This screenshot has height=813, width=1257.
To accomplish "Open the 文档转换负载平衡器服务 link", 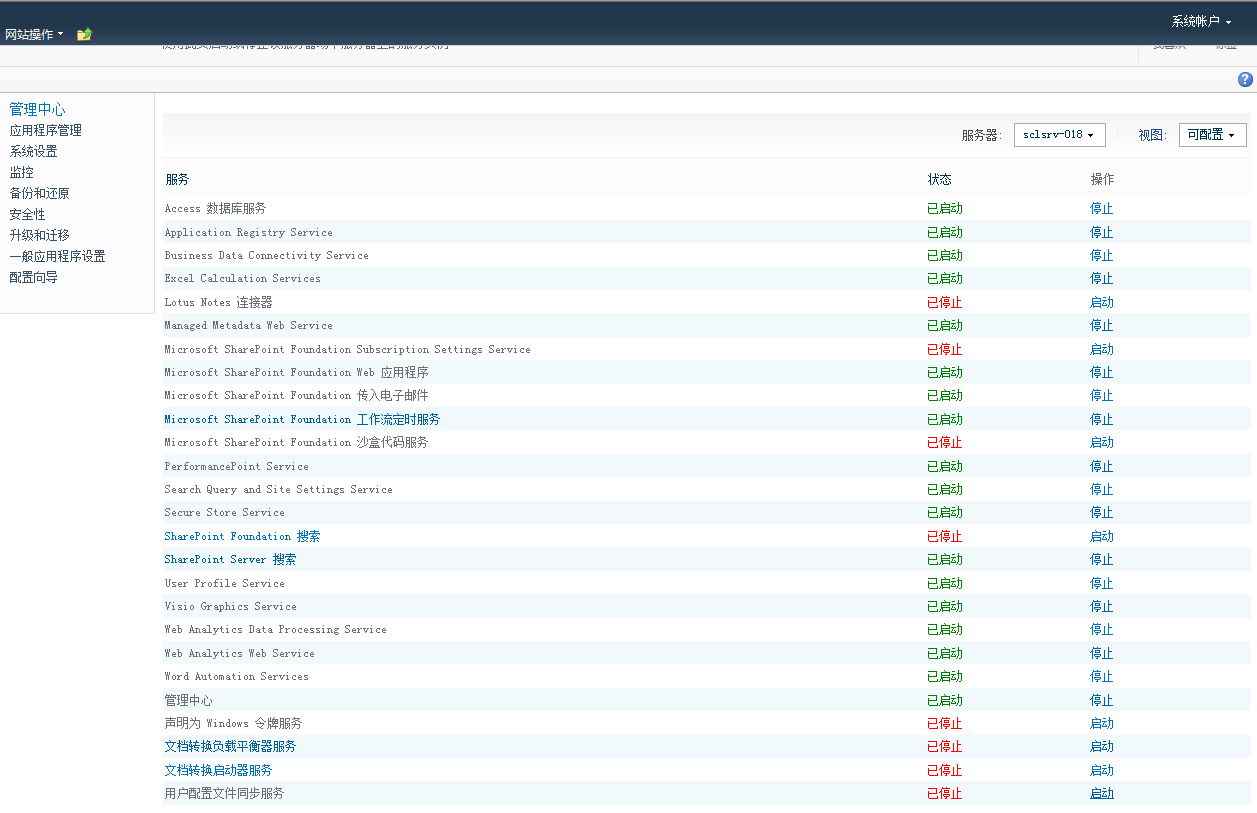I will [x=230, y=746].
